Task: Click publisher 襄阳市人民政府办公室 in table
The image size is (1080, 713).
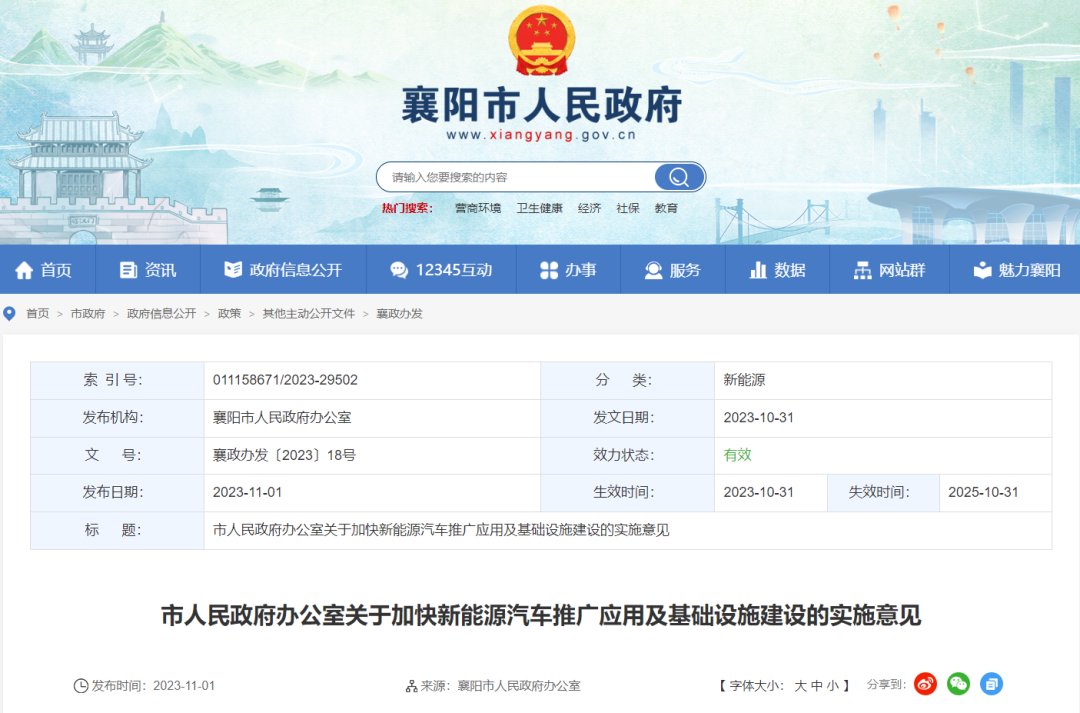Action: point(282,417)
